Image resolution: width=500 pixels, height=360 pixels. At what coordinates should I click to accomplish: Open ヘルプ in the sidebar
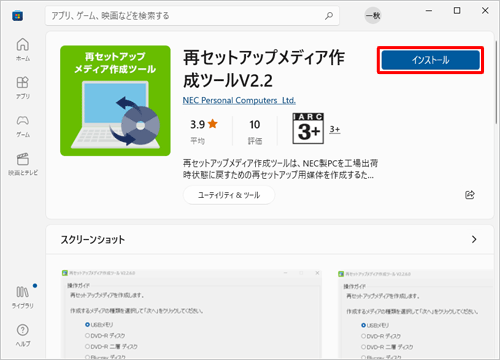pos(23,335)
